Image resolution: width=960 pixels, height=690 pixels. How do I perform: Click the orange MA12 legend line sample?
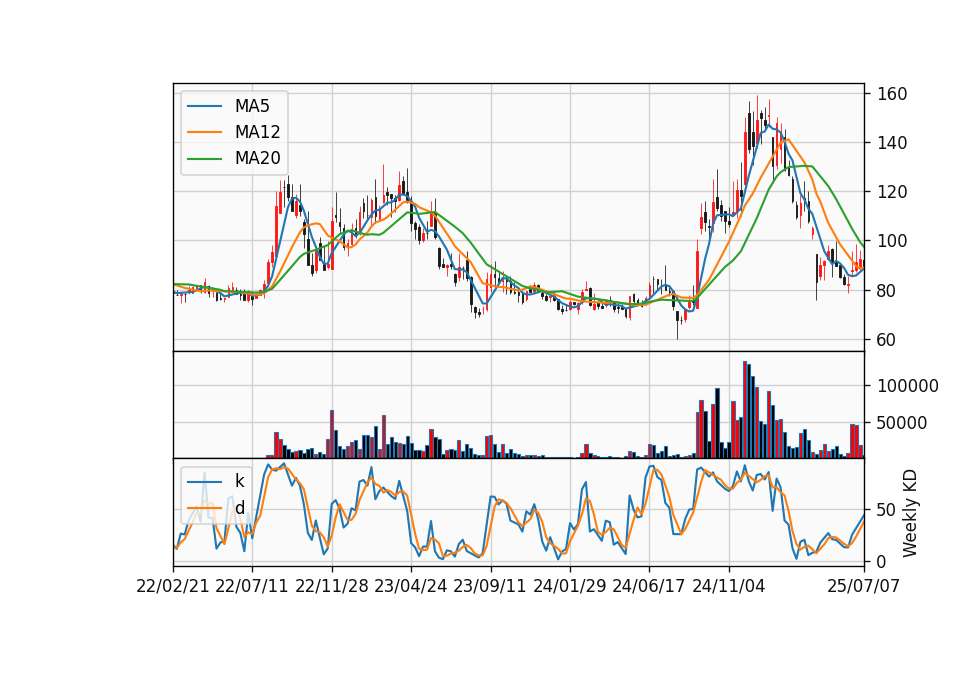(x=204, y=132)
